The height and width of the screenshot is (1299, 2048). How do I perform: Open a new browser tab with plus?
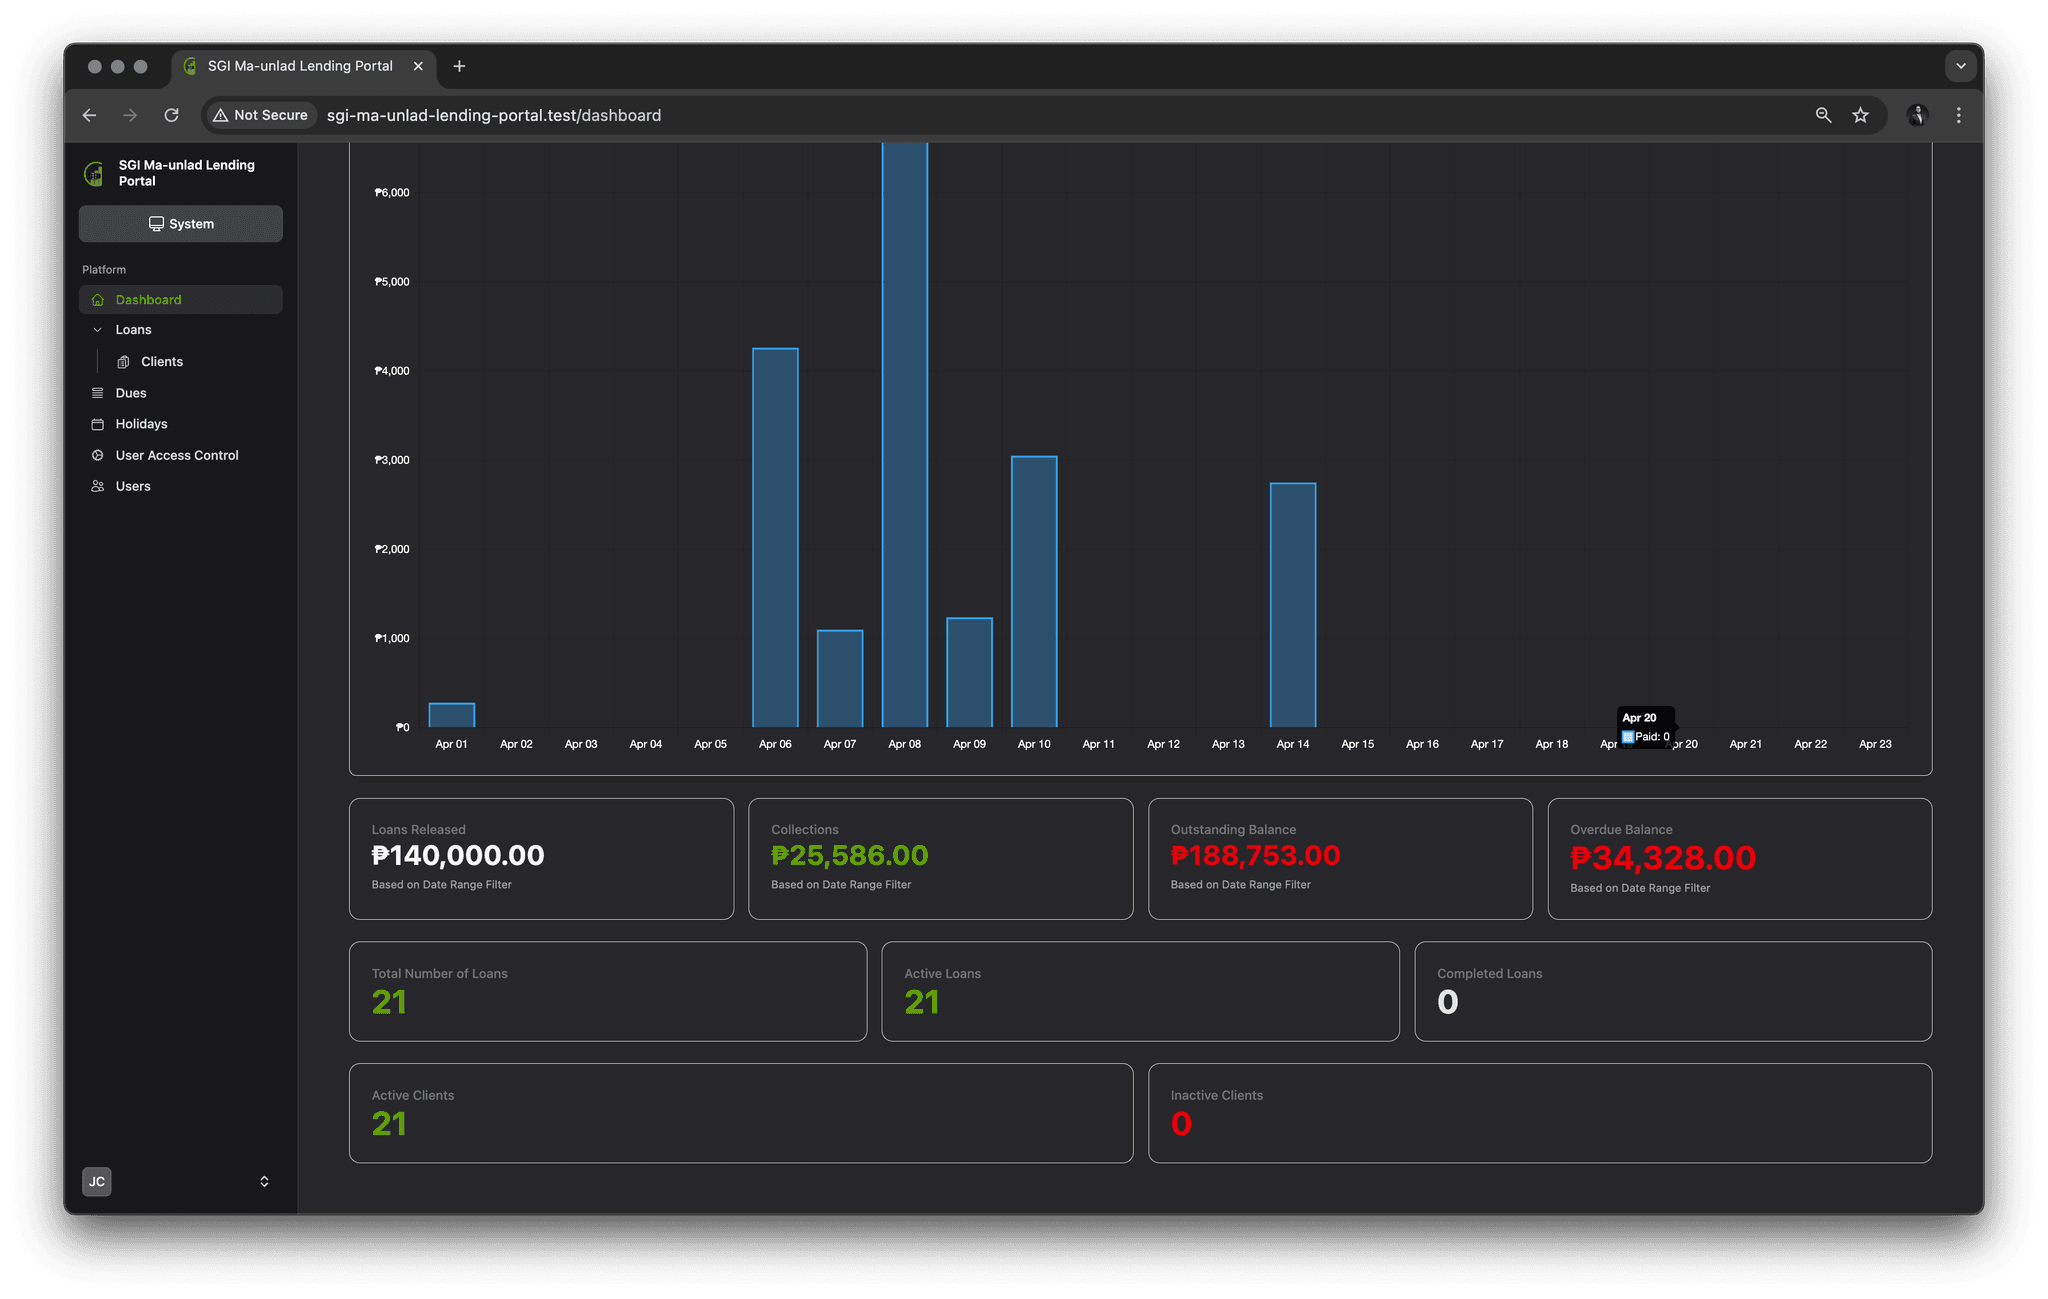(x=459, y=66)
